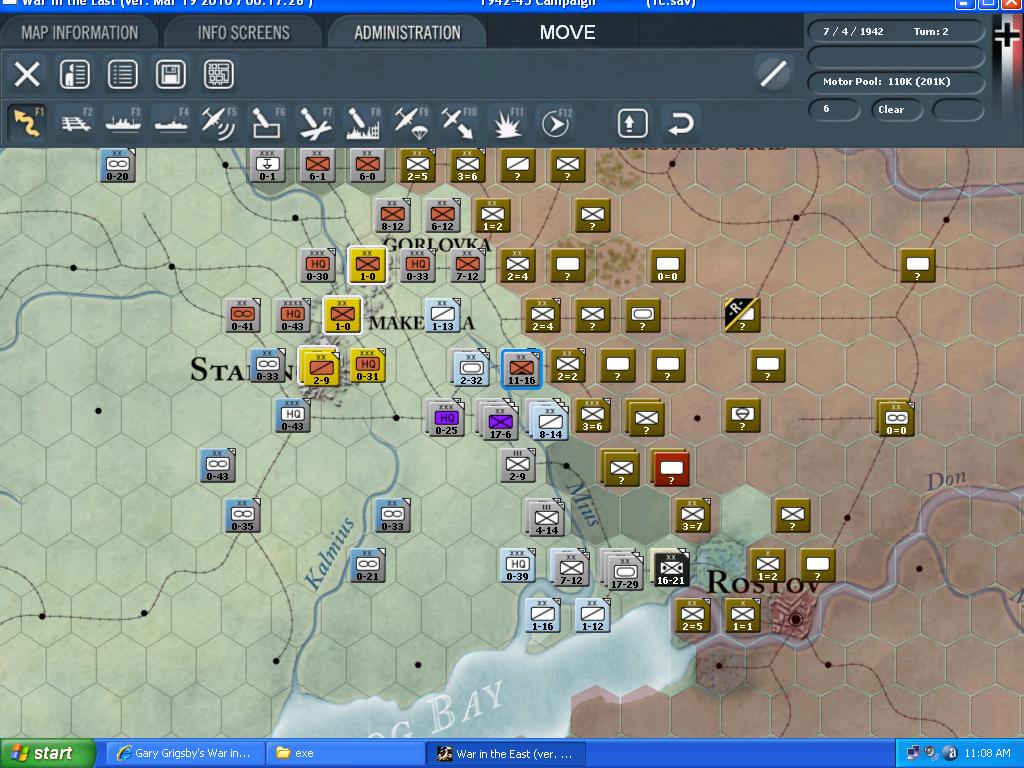Open the person with list preferences icon
1024x768 pixels.
pyautogui.click(x=74, y=74)
